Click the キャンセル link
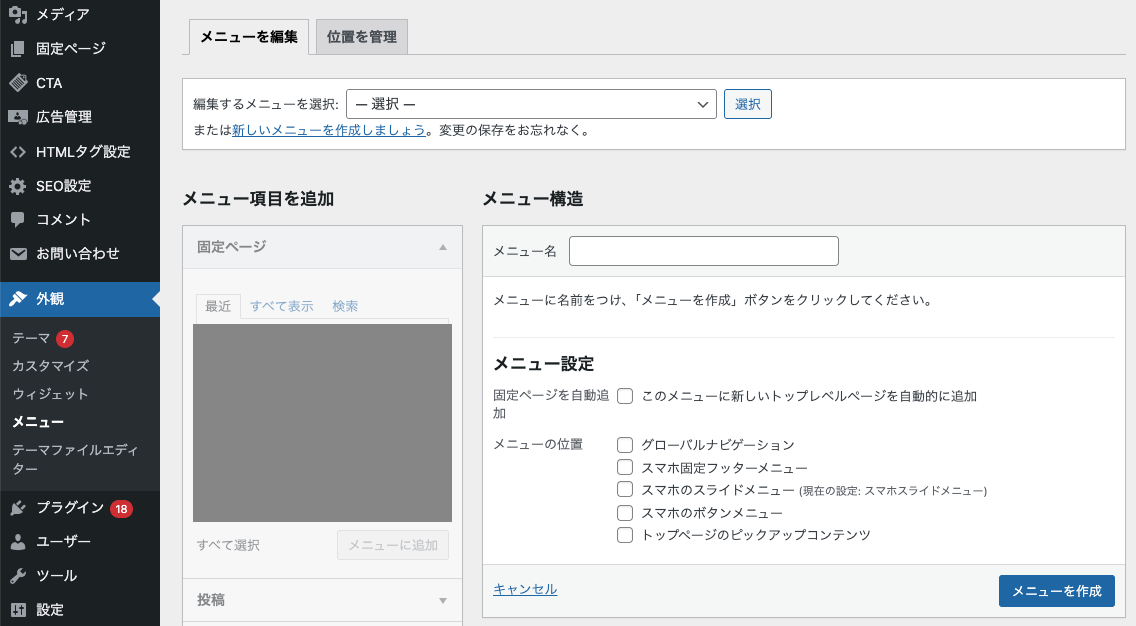Viewport: 1136px width, 626px height. click(x=525, y=589)
